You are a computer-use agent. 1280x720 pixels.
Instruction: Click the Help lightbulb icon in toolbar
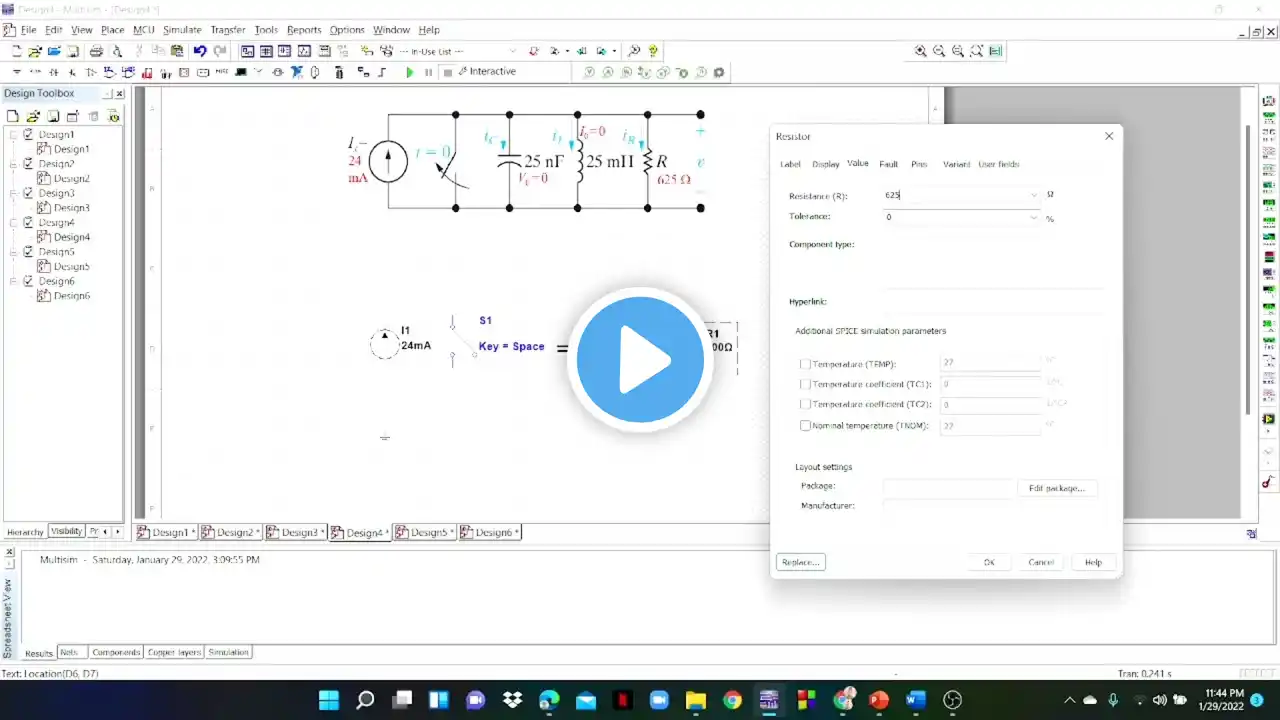[653, 51]
